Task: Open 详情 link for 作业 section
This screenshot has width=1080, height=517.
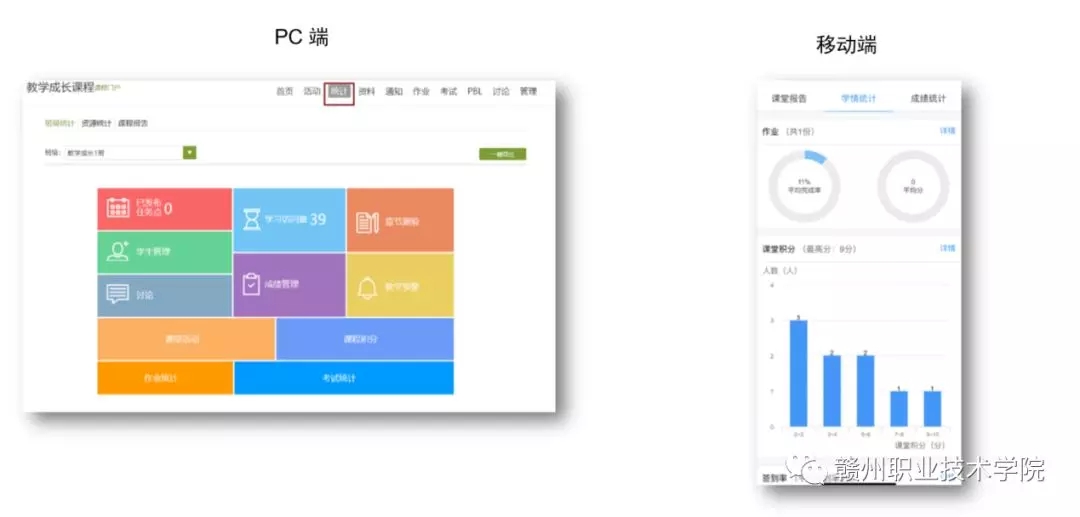Action: click(x=946, y=131)
